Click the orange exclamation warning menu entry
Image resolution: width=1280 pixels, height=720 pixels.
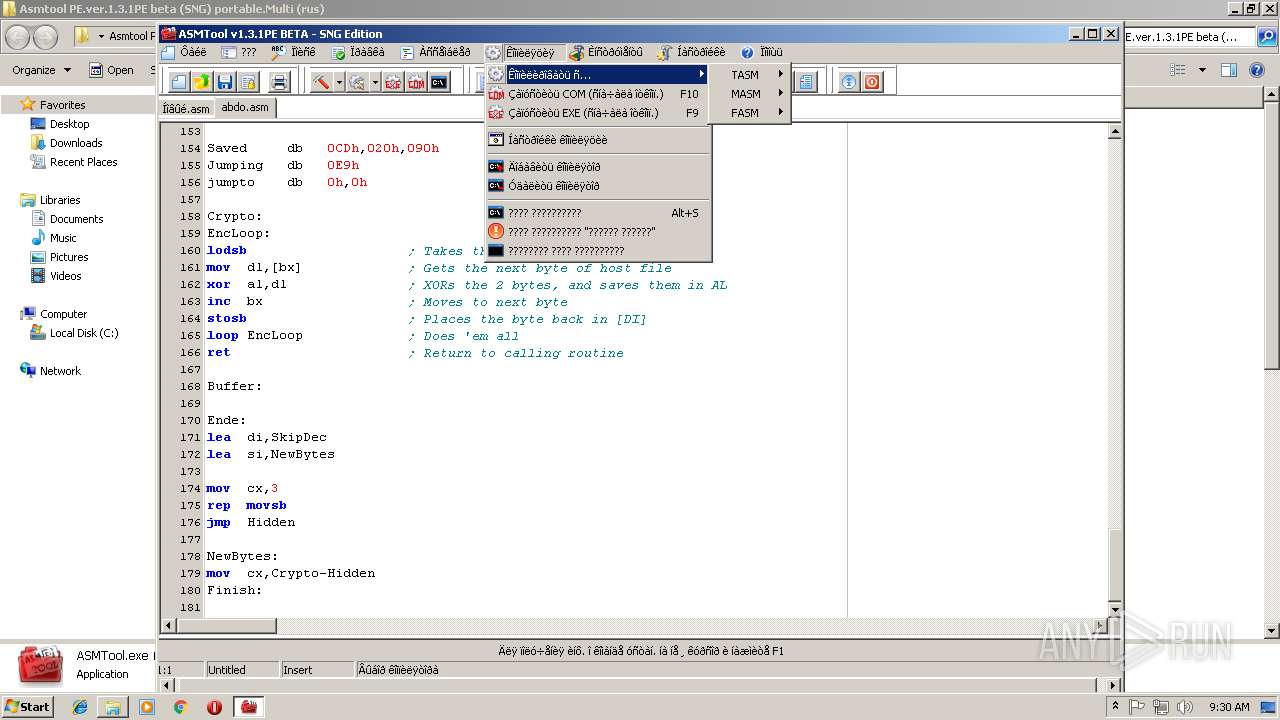coord(598,232)
